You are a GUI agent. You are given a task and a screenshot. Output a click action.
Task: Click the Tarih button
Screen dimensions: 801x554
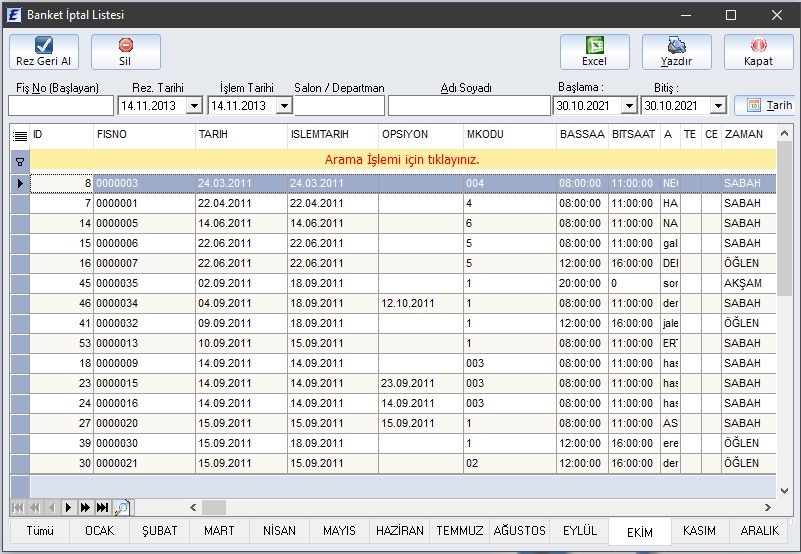pyautogui.click(x=765, y=105)
